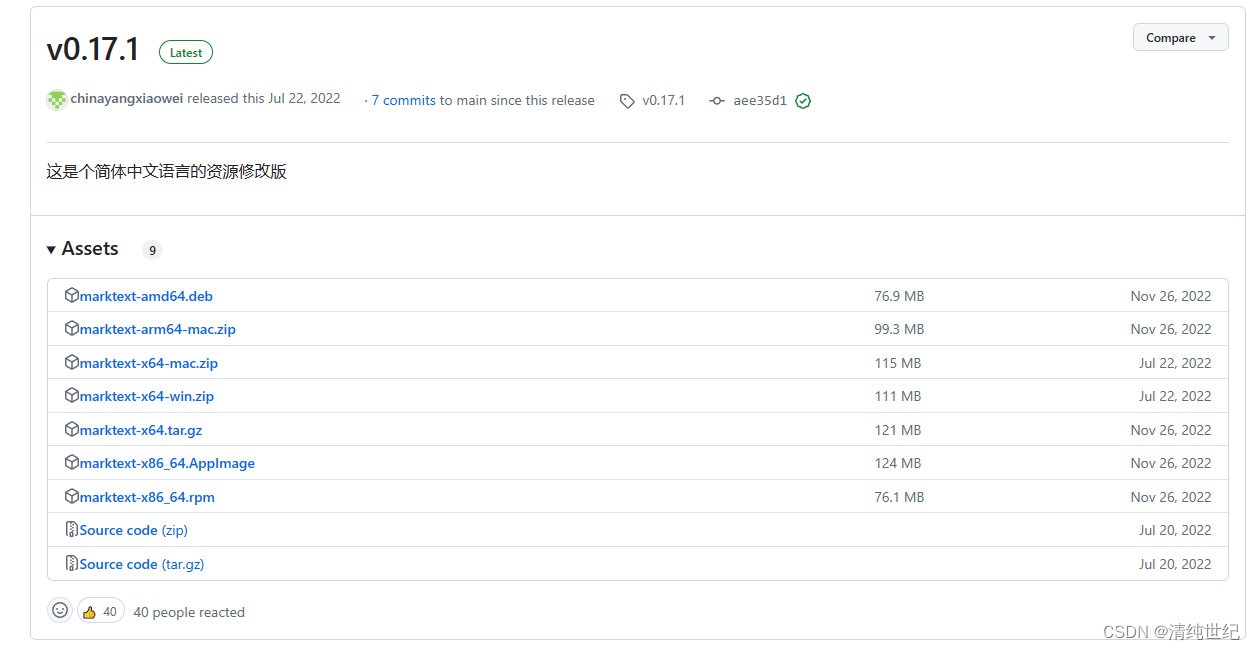Screen dimensions: 1255x650
Task: Download marktext-arm64-mac.zip
Action: [x=158, y=329]
